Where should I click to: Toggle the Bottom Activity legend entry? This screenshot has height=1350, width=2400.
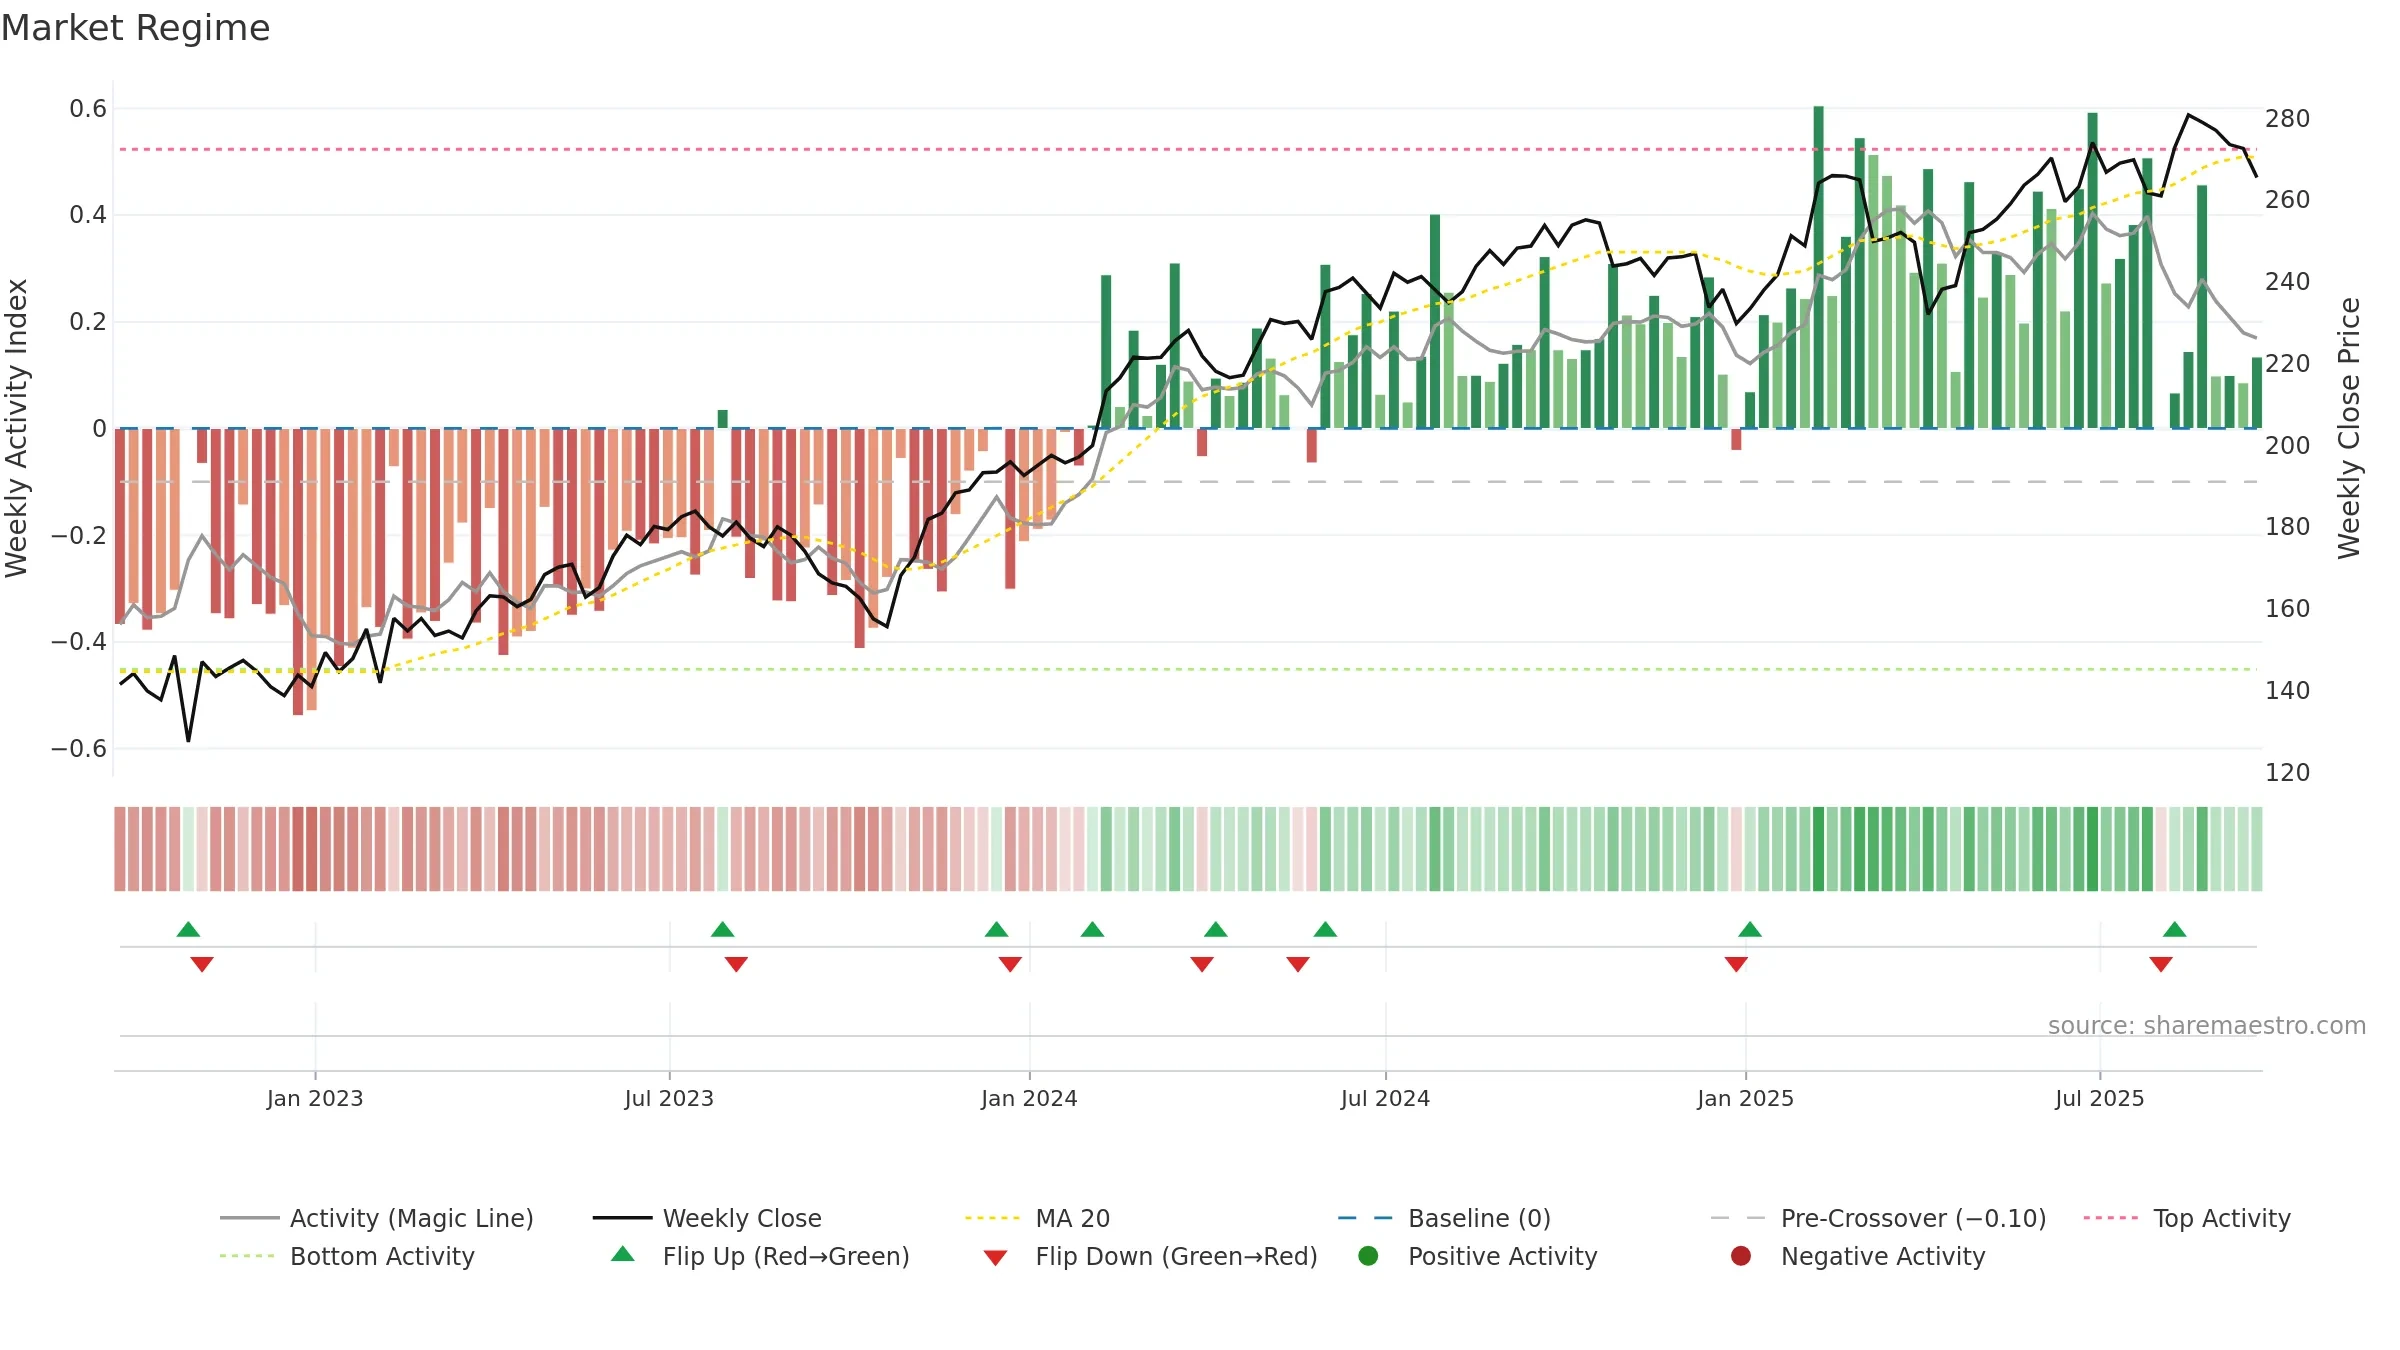point(347,1256)
